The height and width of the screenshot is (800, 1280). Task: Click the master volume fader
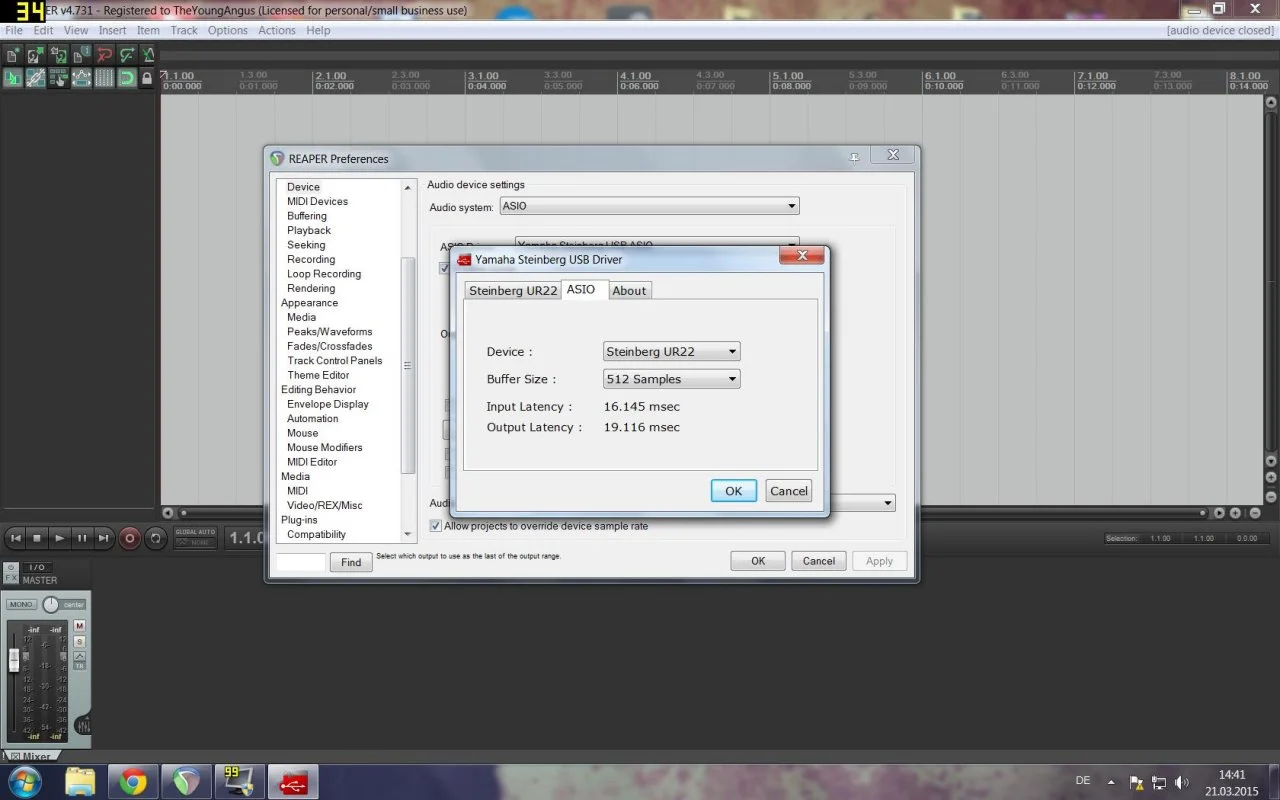point(14,659)
